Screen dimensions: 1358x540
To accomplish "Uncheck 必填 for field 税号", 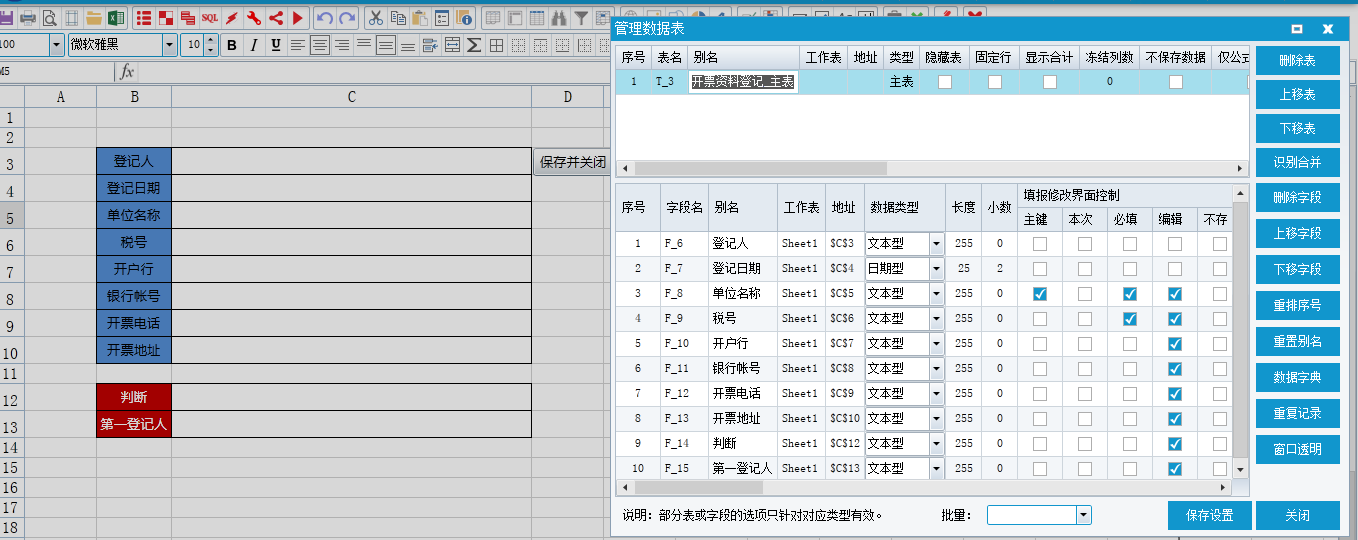I will (x=1130, y=319).
